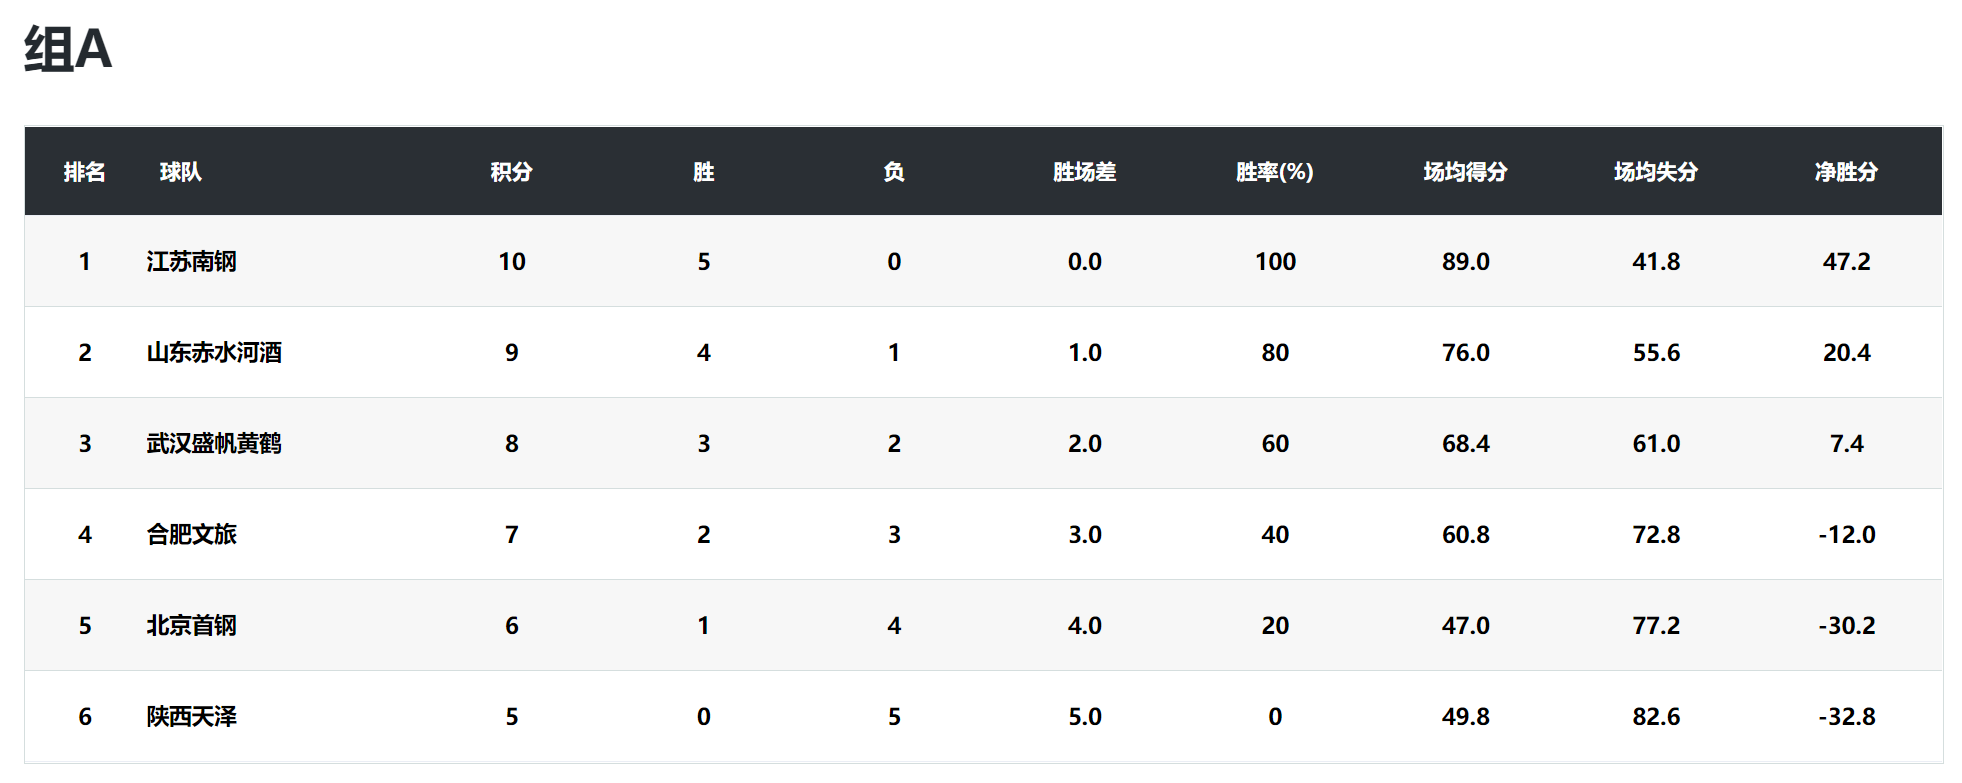The height and width of the screenshot is (783, 1962).
Task: Click the 陕西天泽 team name
Action: [x=191, y=717]
